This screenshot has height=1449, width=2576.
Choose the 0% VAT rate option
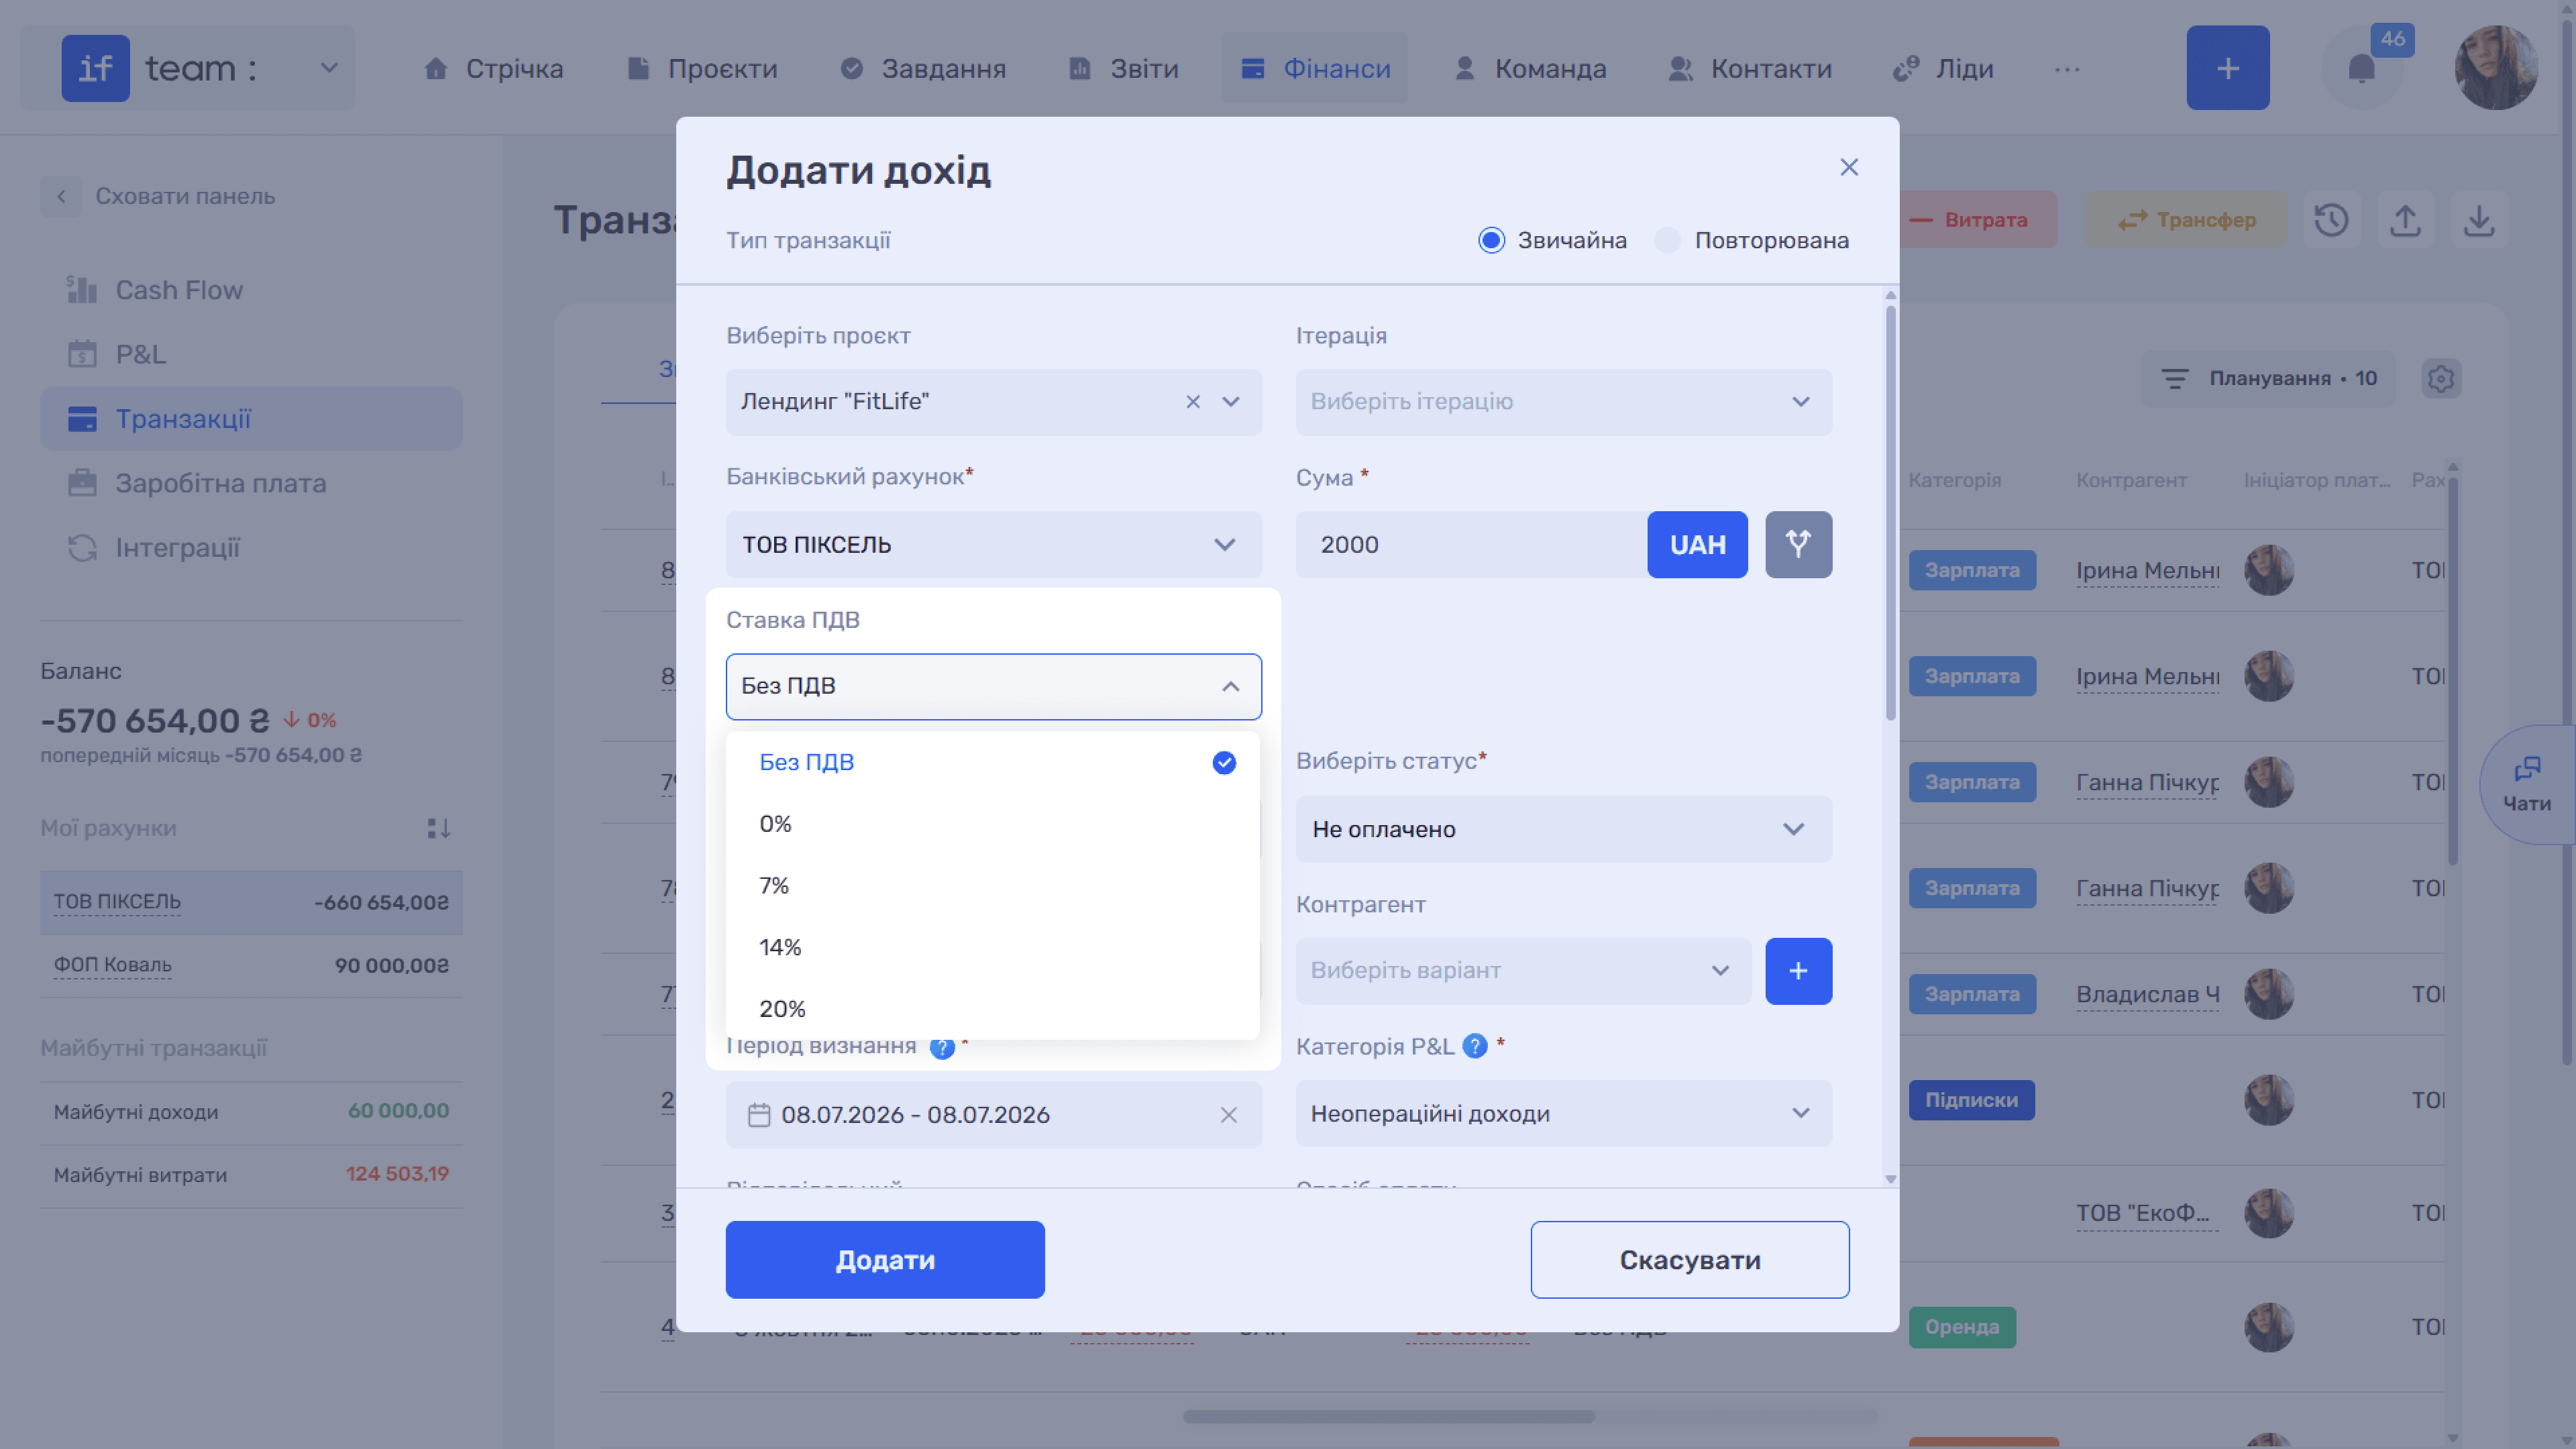tap(993, 824)
